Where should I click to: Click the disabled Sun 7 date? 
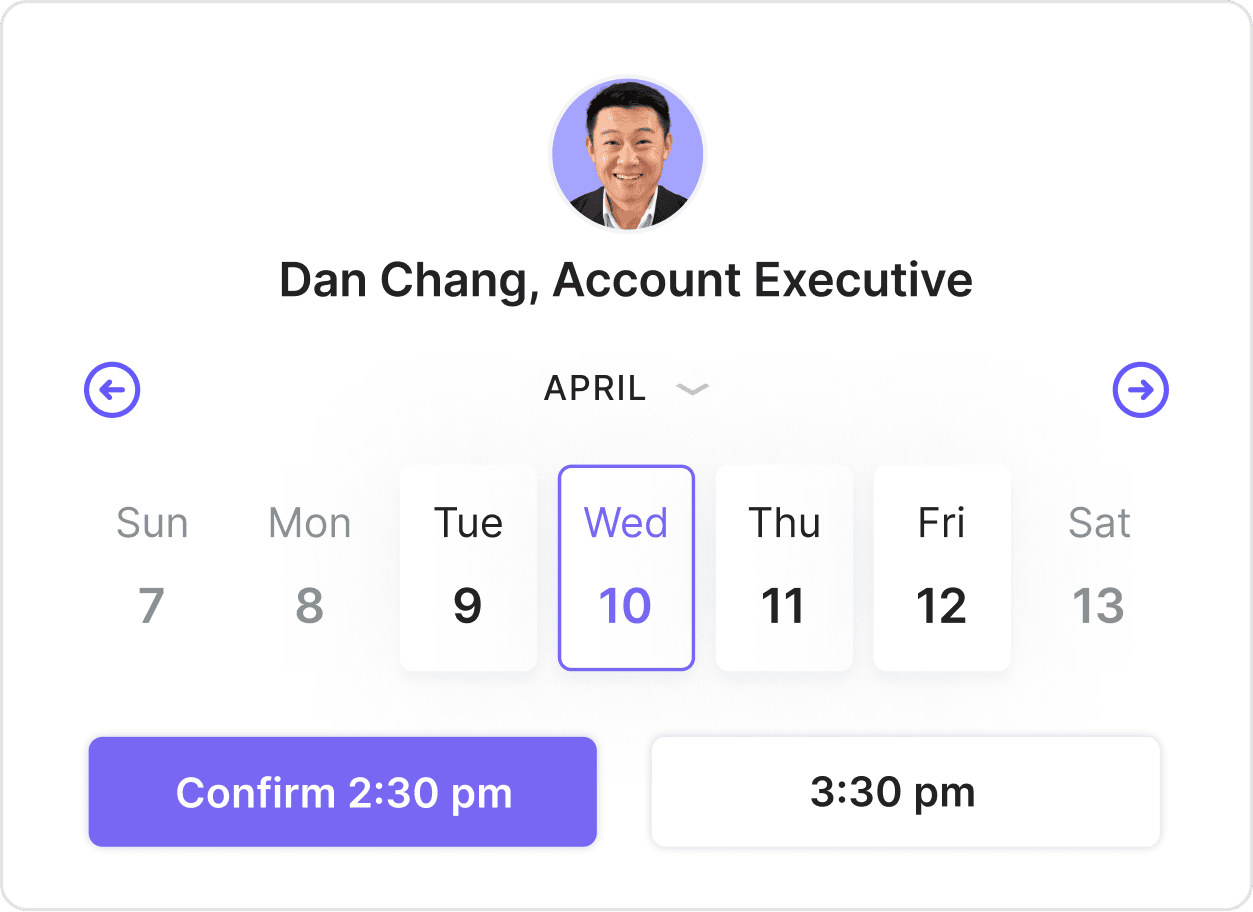[152, 567]
